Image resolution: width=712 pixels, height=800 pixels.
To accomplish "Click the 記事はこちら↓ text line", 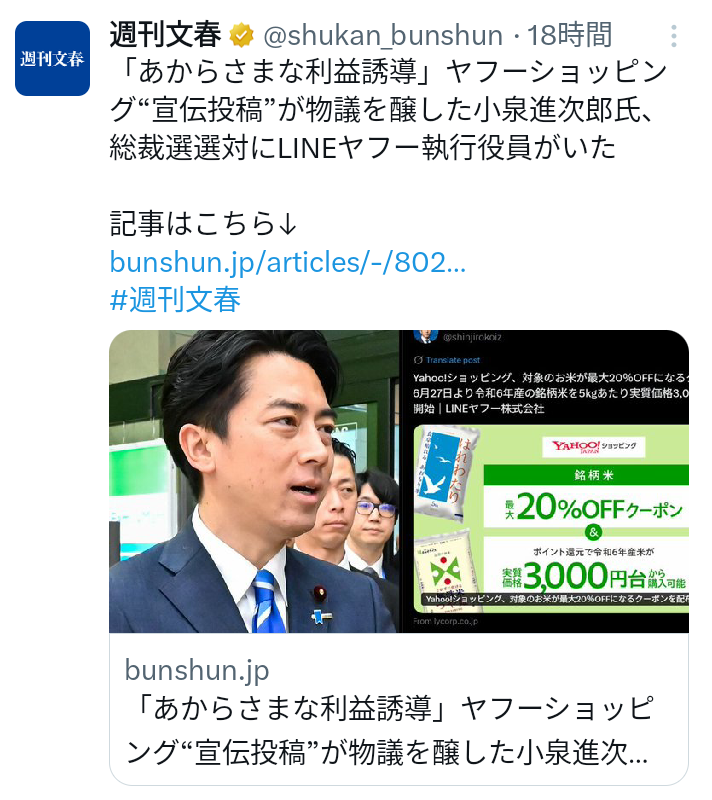I will click(x=204, y=224).
